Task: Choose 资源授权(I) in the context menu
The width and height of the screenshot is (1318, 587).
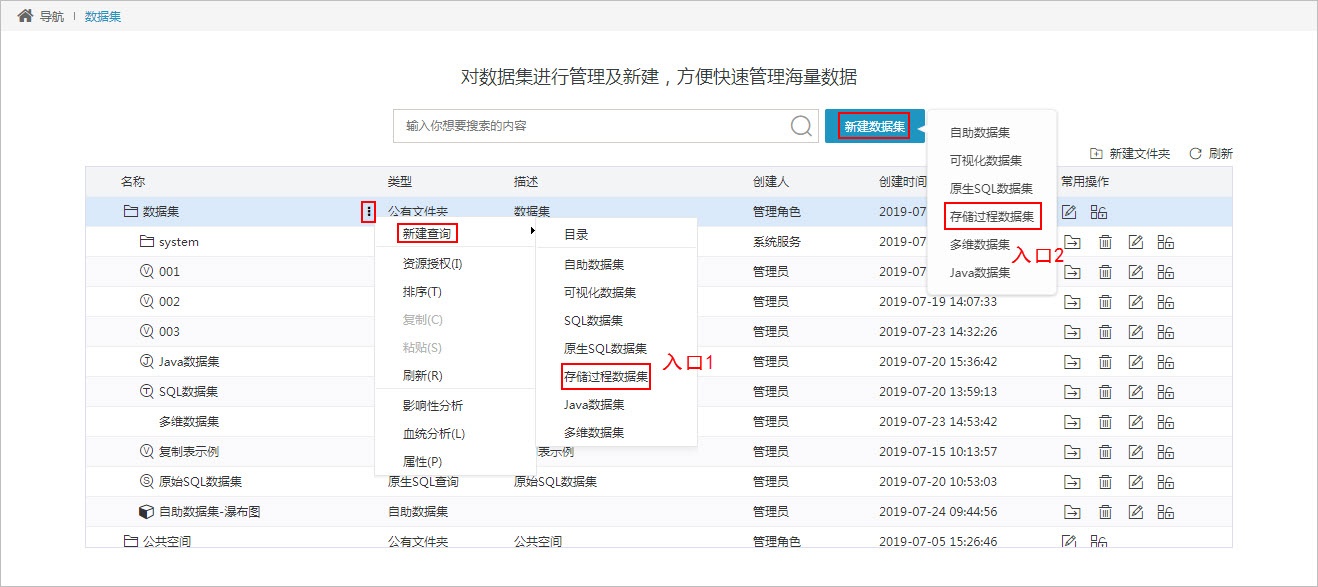Action: pos(432,264)
